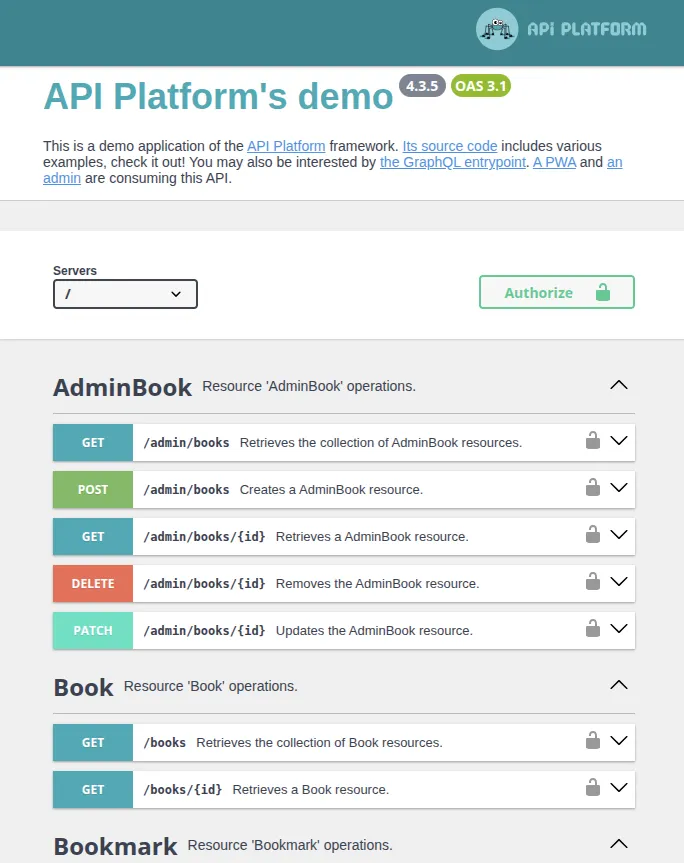Click the POST method badge
Viewport: 684px width, 863px height.
point(93,489)
